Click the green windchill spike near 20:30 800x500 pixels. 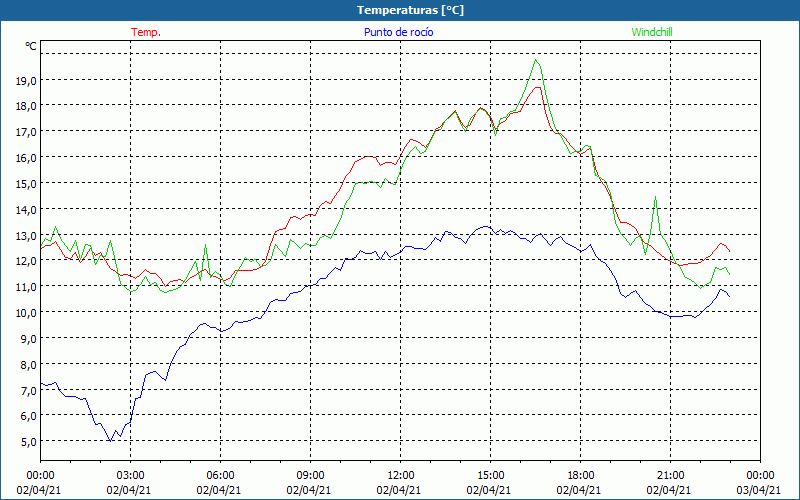655,197
